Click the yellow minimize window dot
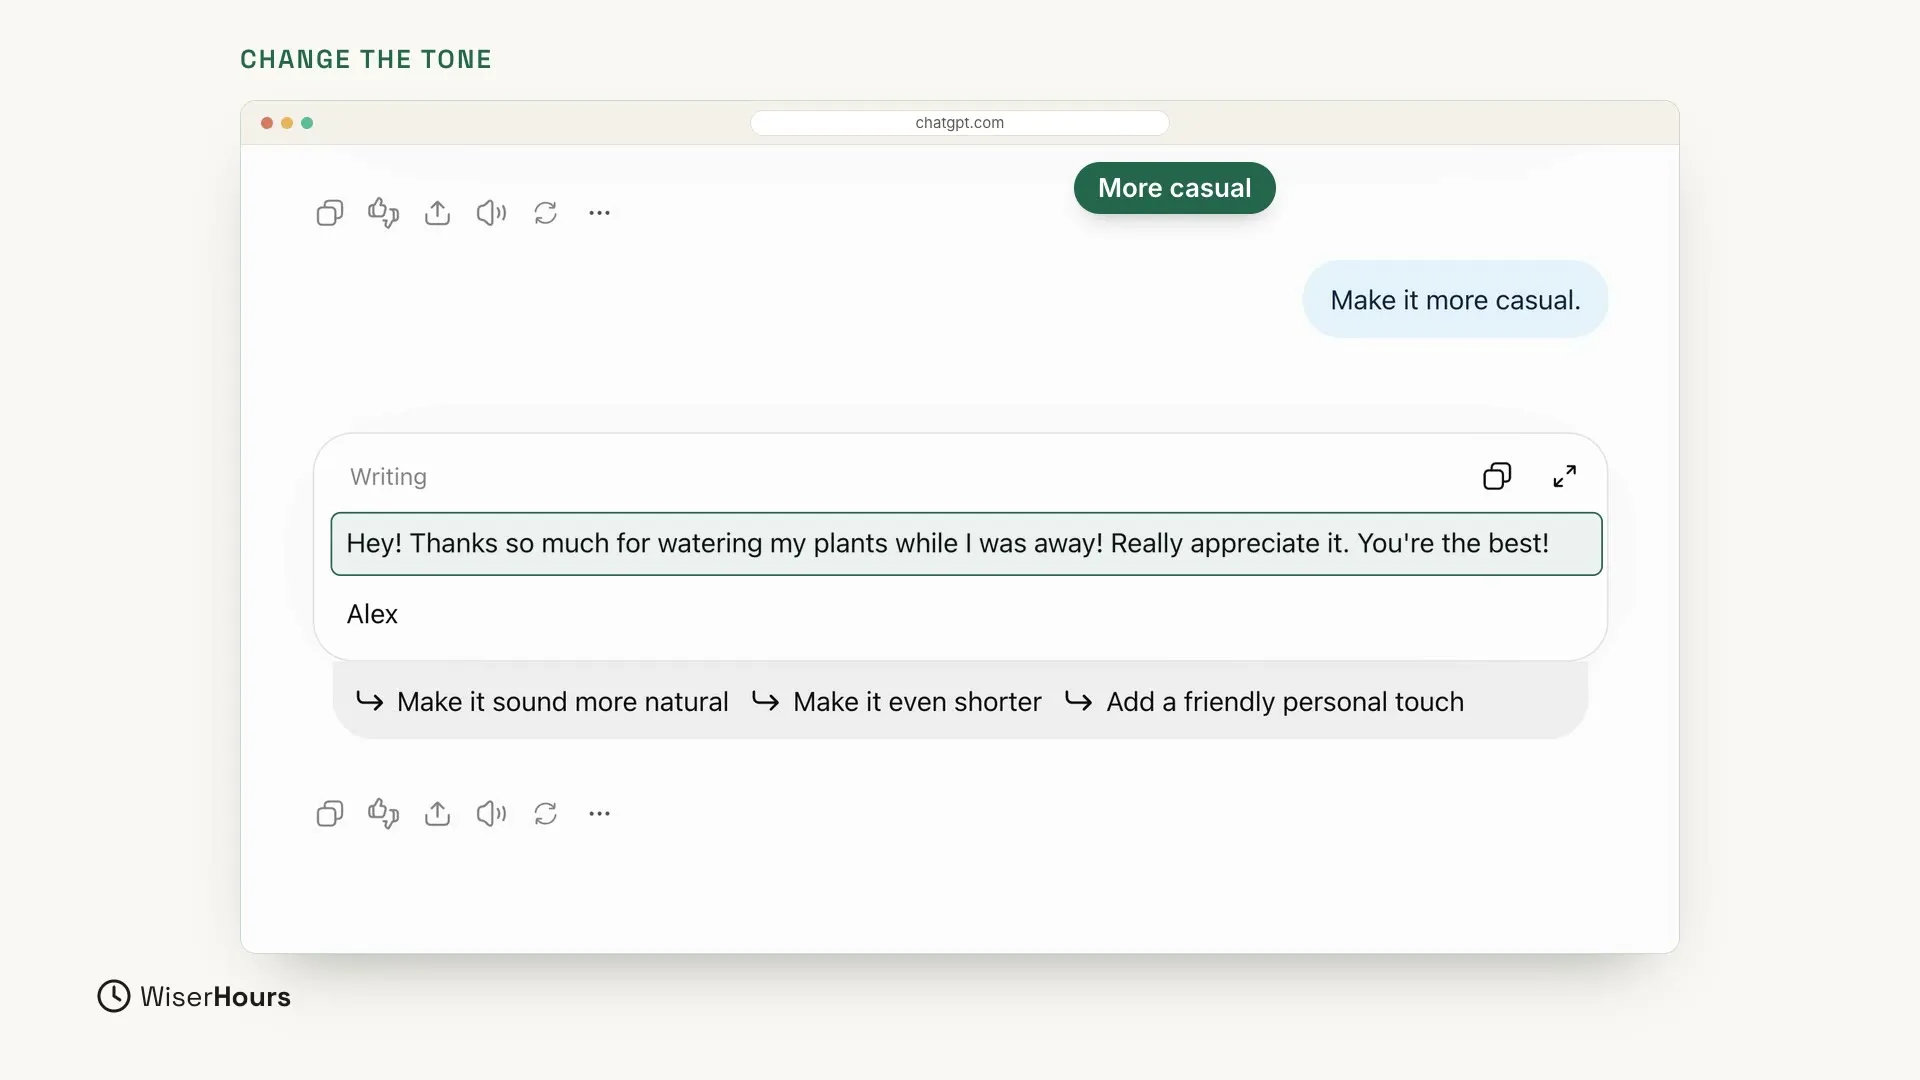This screenshot has height=1080, width=1920. [287, 123]
